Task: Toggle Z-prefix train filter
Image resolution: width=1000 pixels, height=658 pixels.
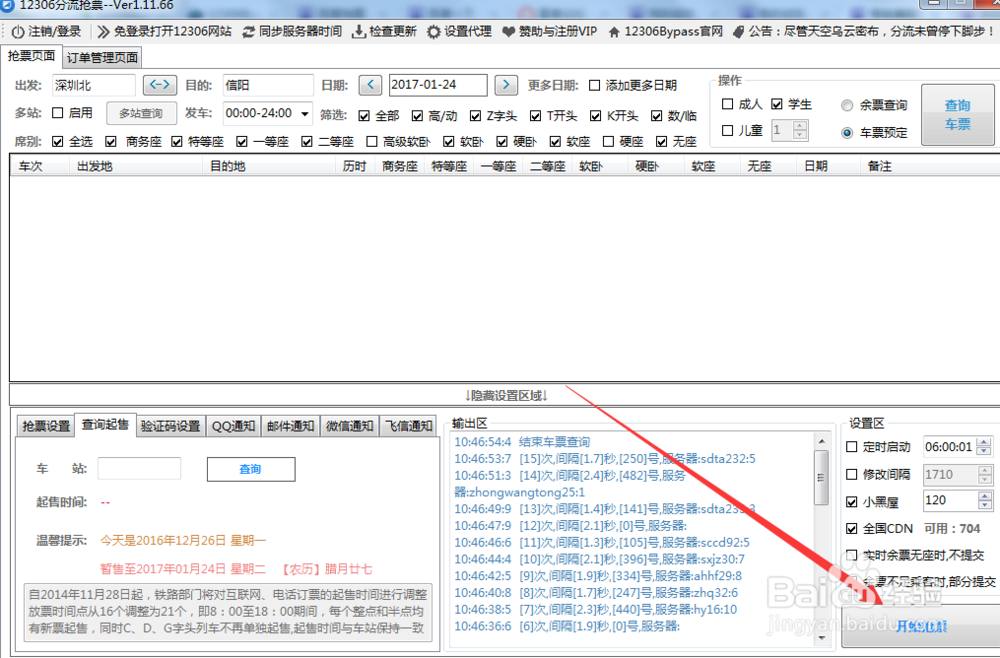Action: click(475, 115)
